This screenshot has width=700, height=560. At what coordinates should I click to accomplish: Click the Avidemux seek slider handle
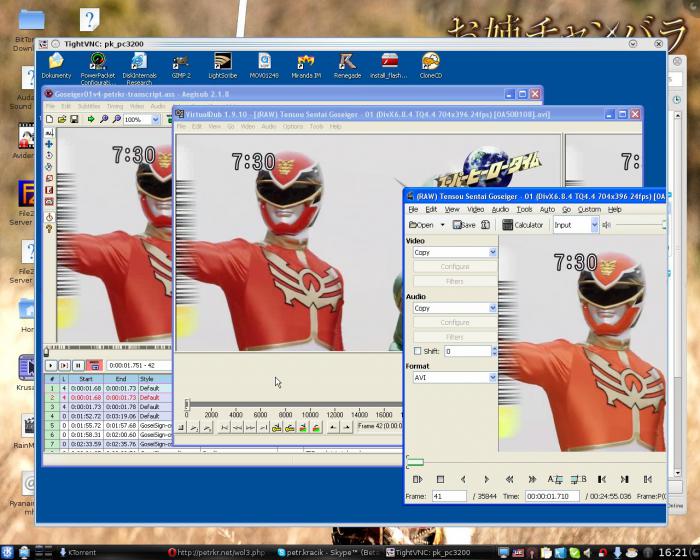click(x=415, y=462)
